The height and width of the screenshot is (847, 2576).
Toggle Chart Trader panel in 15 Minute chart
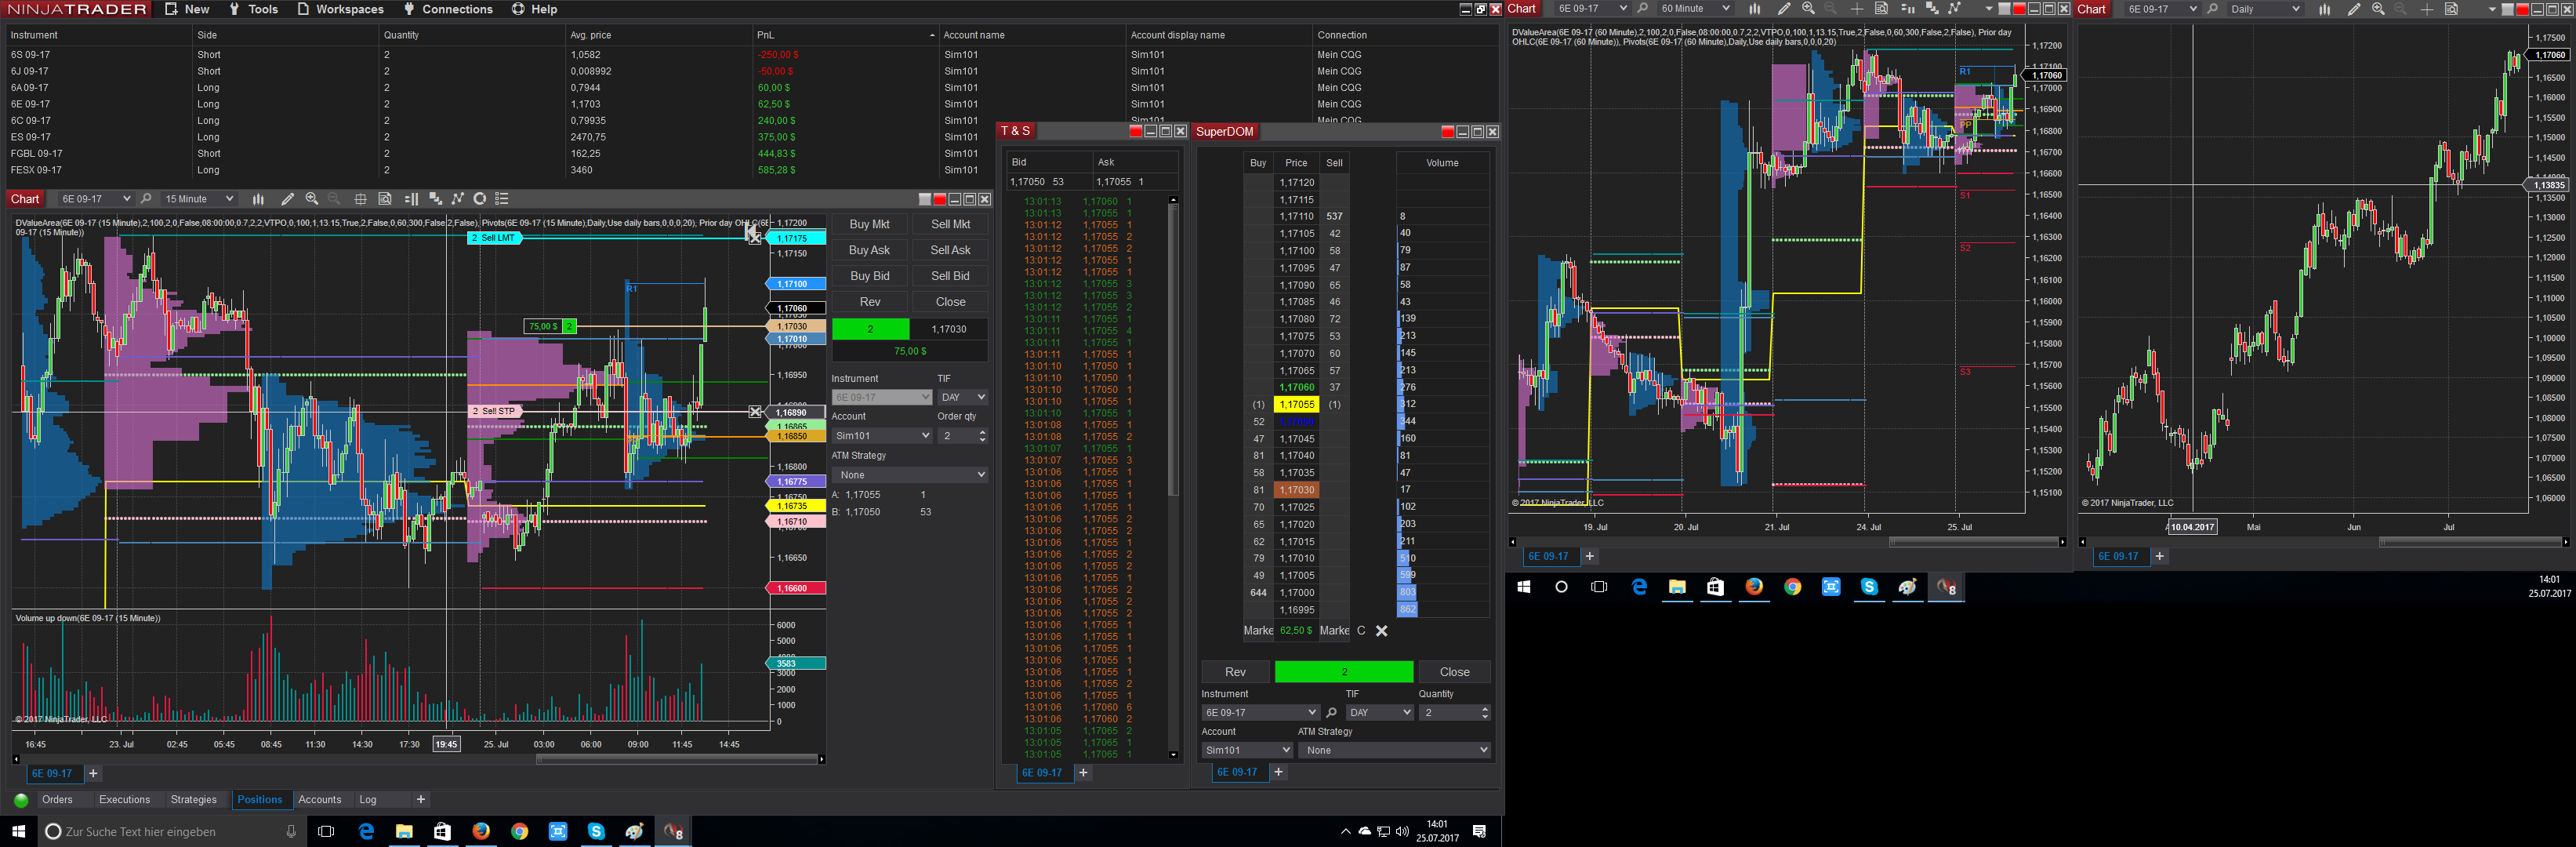pos(411,199)
